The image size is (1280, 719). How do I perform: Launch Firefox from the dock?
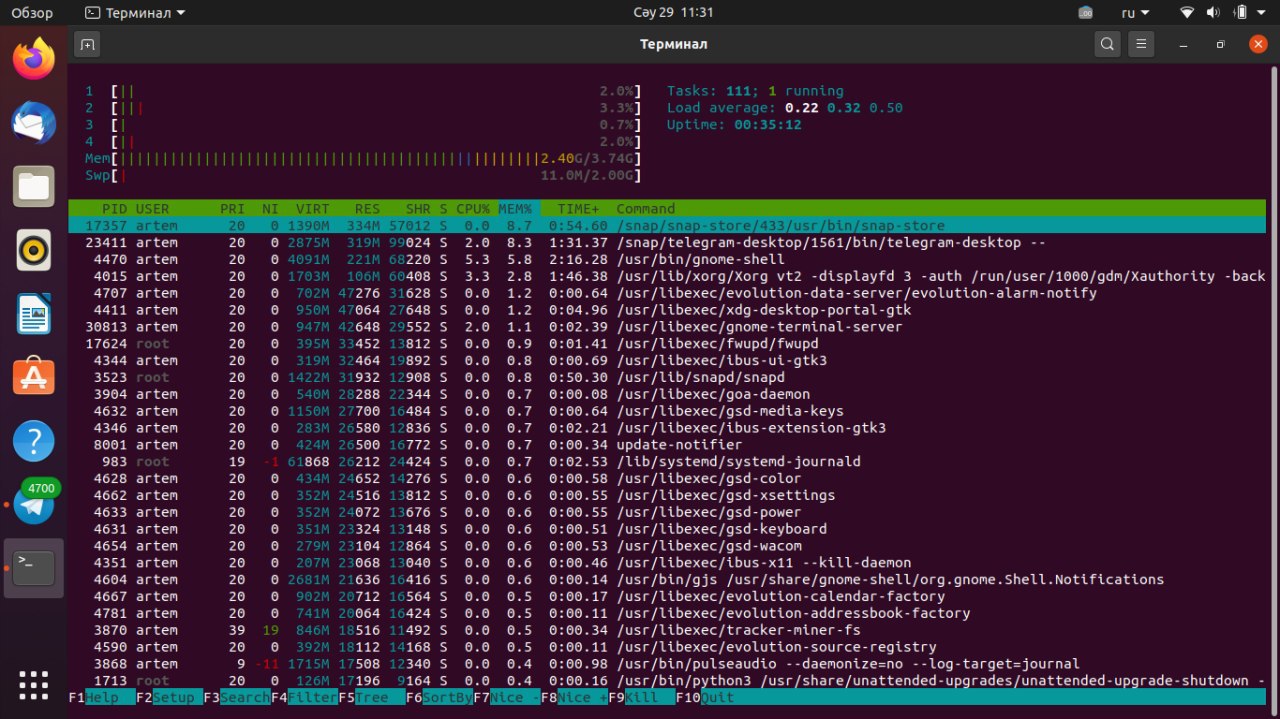[34, 60]
